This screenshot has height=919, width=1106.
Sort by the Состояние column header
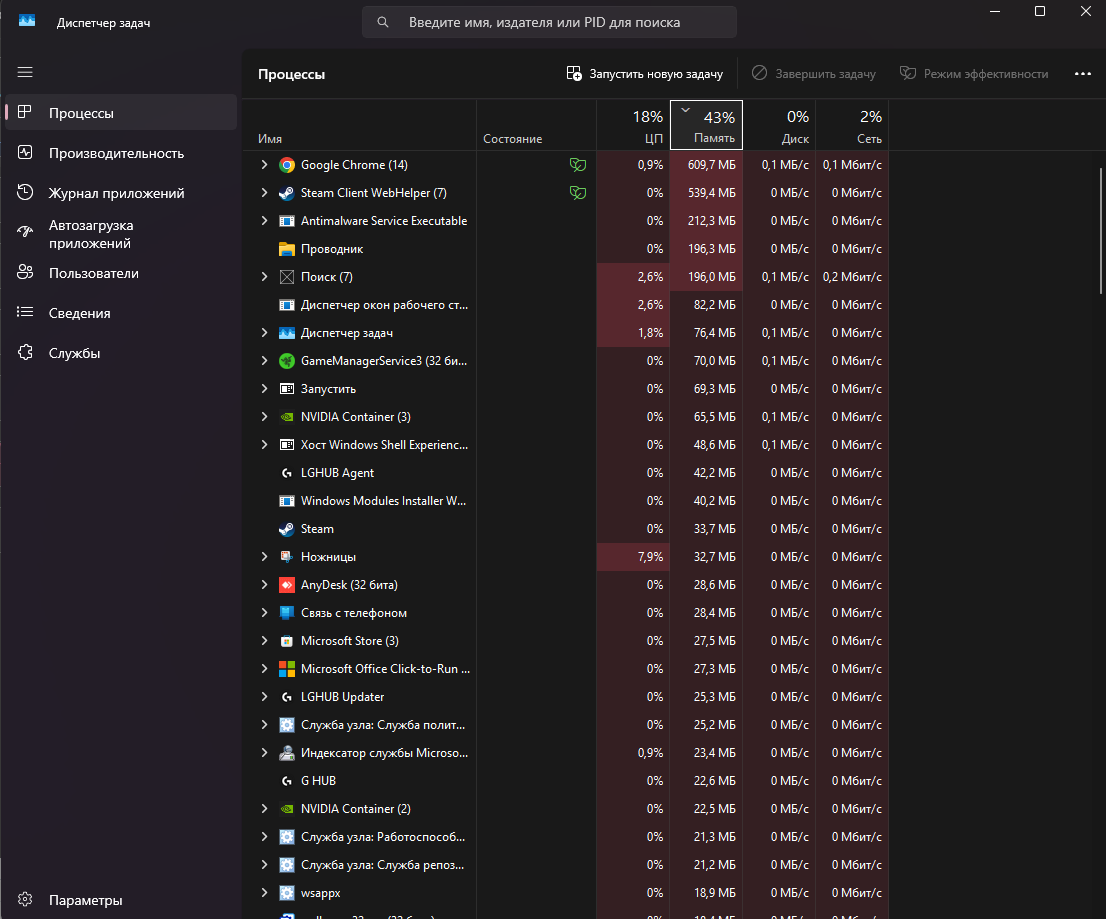point(537,125)
